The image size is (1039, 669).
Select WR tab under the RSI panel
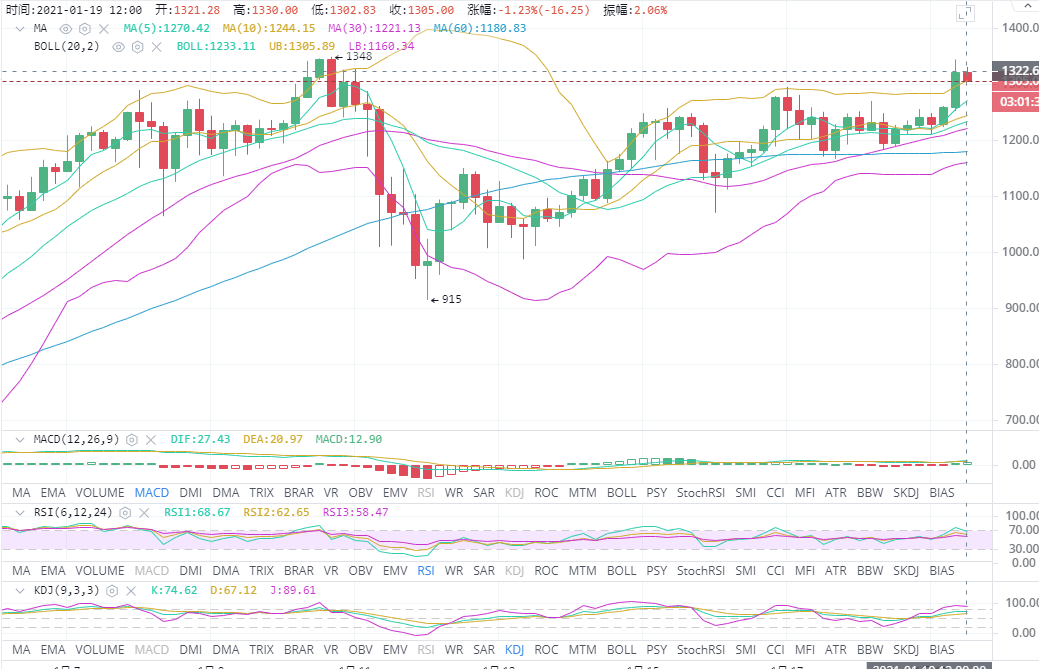(454, 571)
